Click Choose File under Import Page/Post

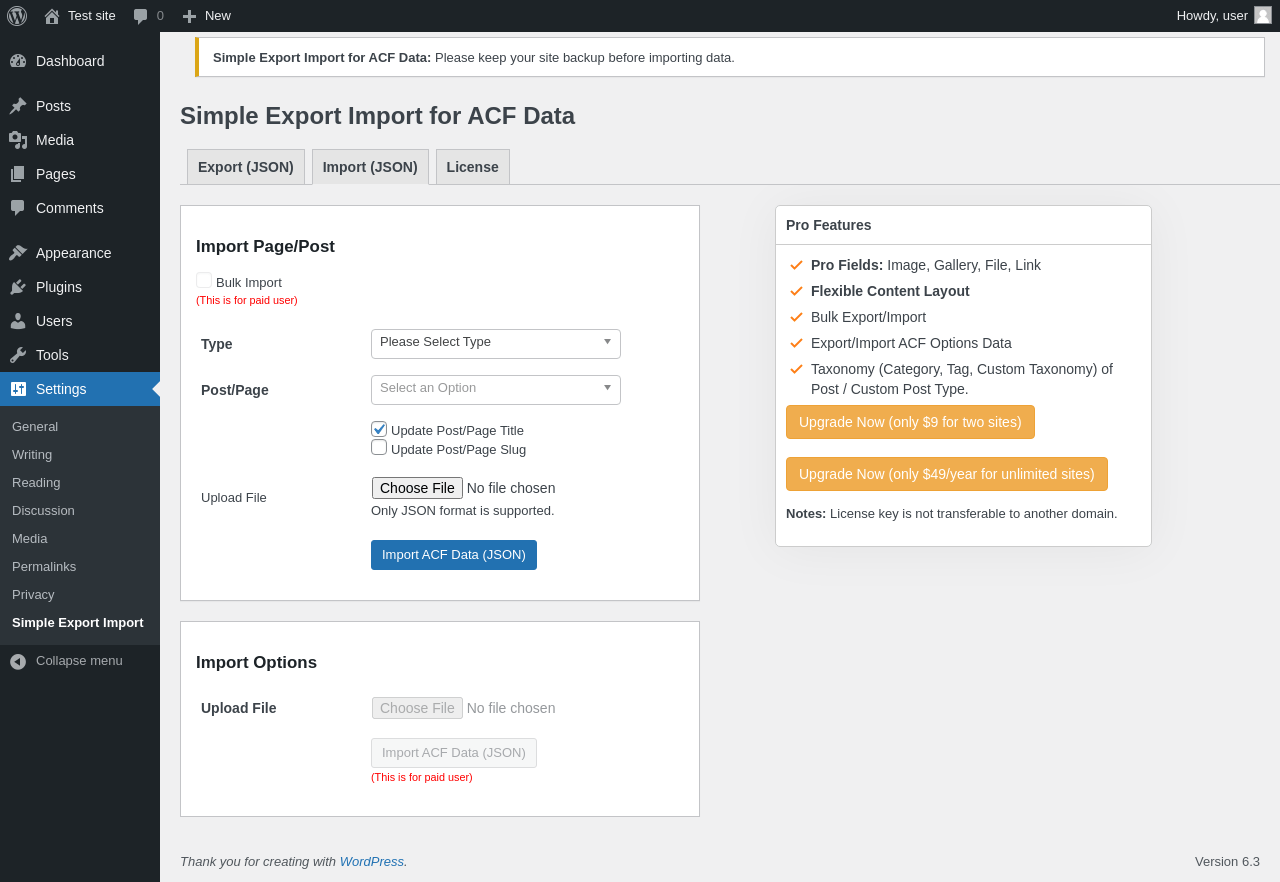click(417, 488)
